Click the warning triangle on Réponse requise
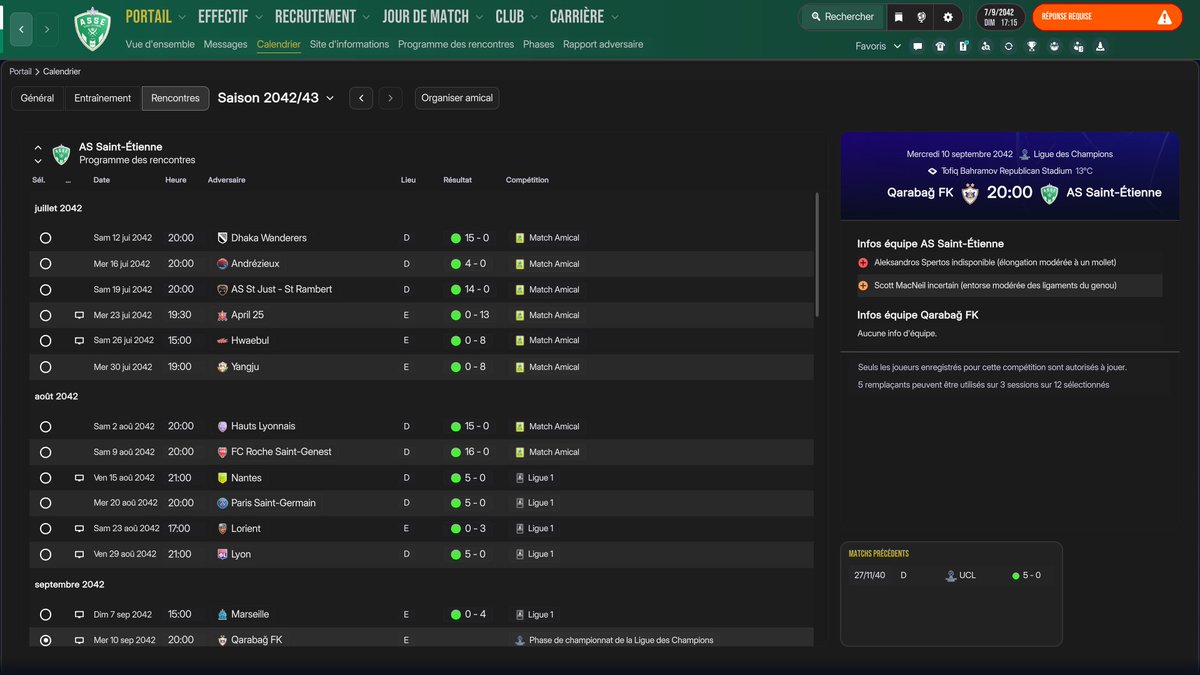This screenshot has height=675, width=1200. click(x=1164, y=17)
